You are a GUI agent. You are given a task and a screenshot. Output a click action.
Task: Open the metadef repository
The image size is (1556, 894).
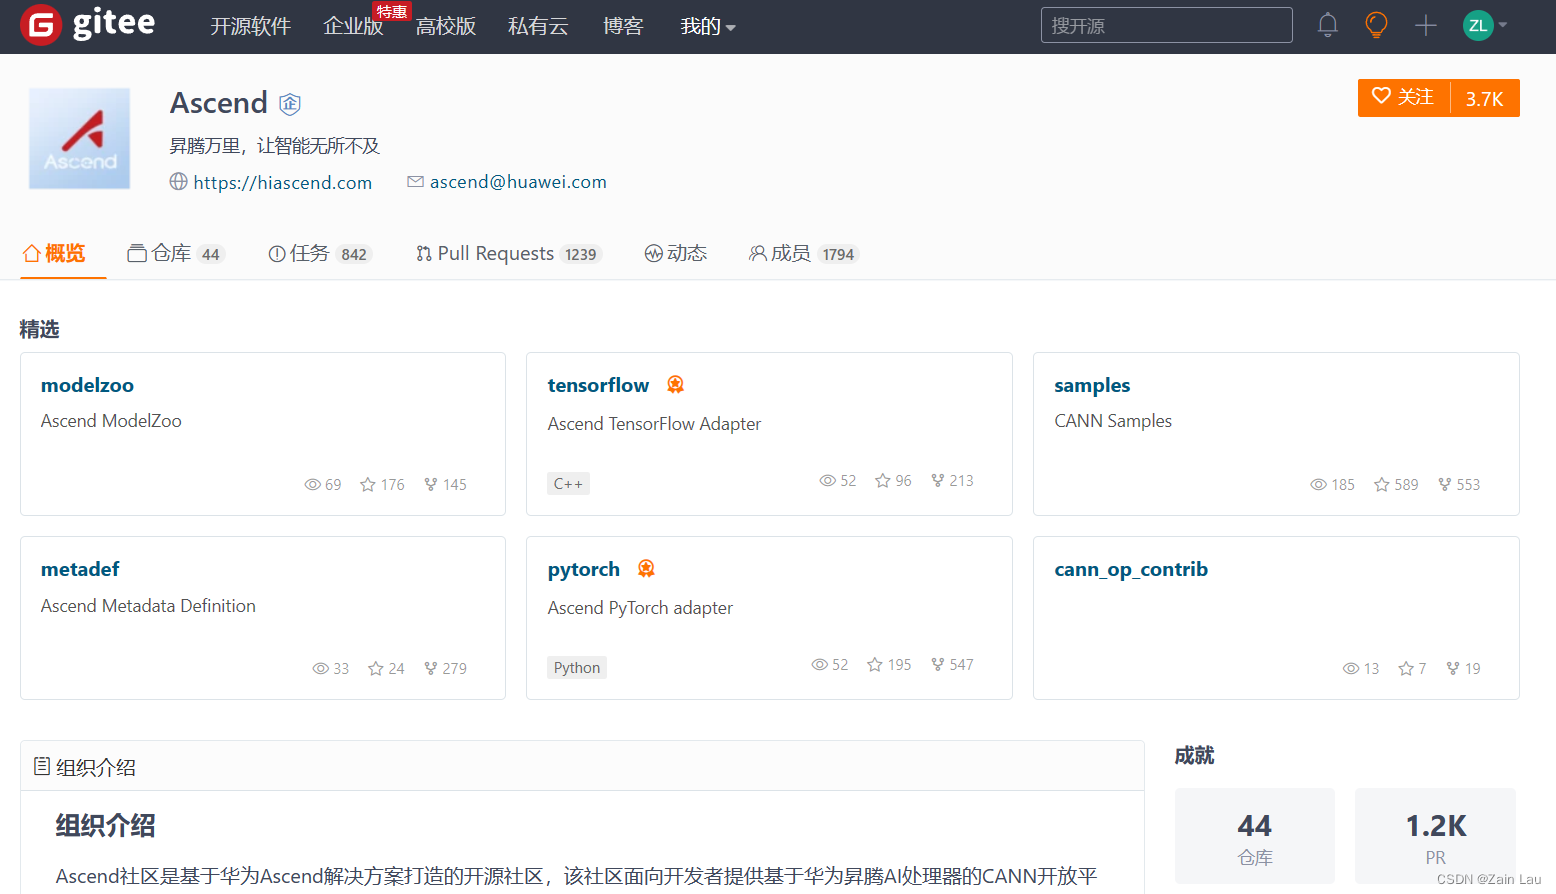click(80, 569)
